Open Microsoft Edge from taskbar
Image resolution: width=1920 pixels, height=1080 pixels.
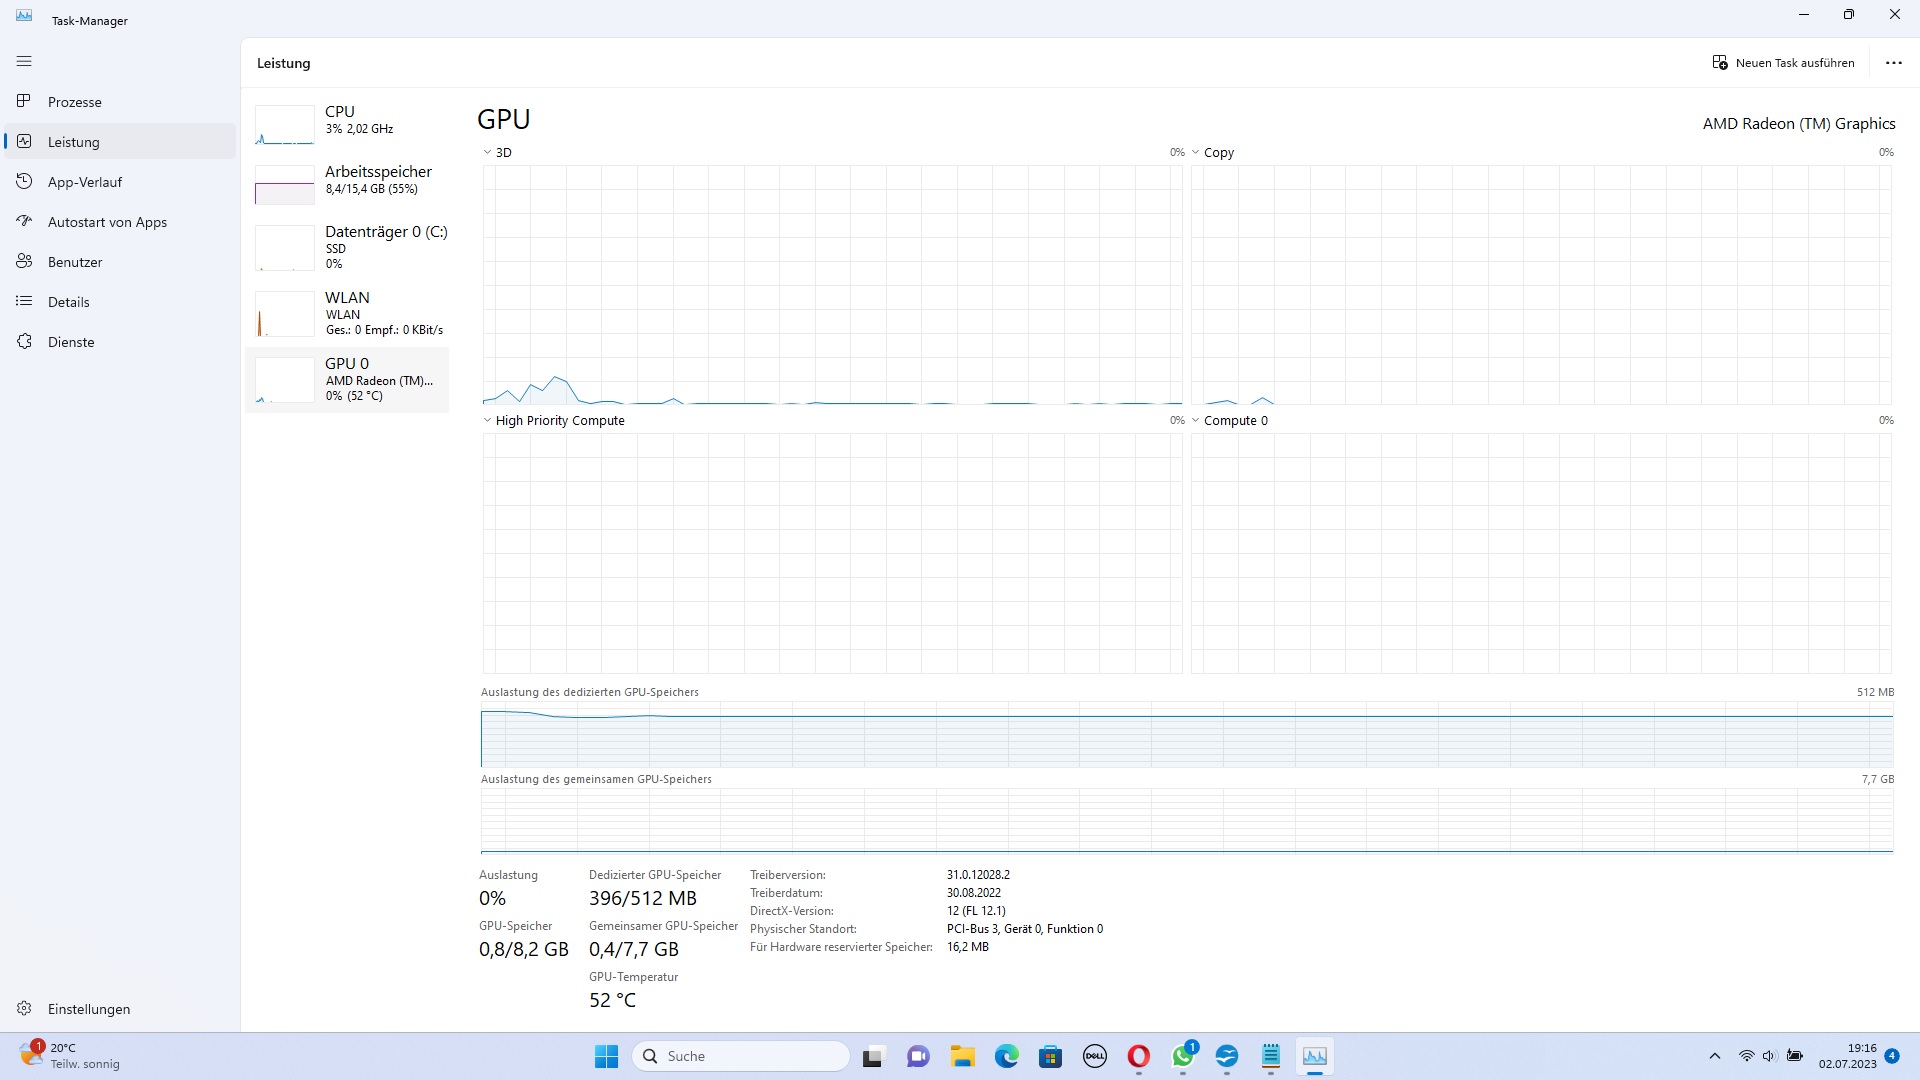1006,1056
